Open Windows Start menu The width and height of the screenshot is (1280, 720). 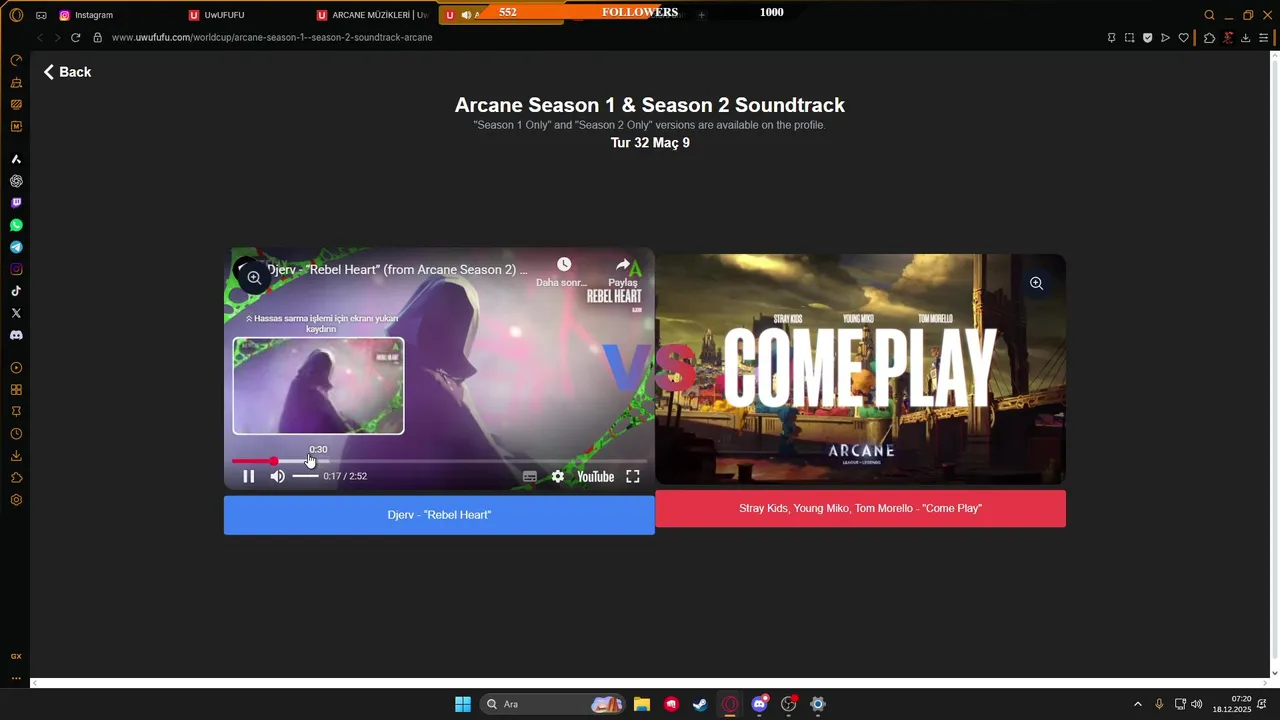(x=463, y=704)
